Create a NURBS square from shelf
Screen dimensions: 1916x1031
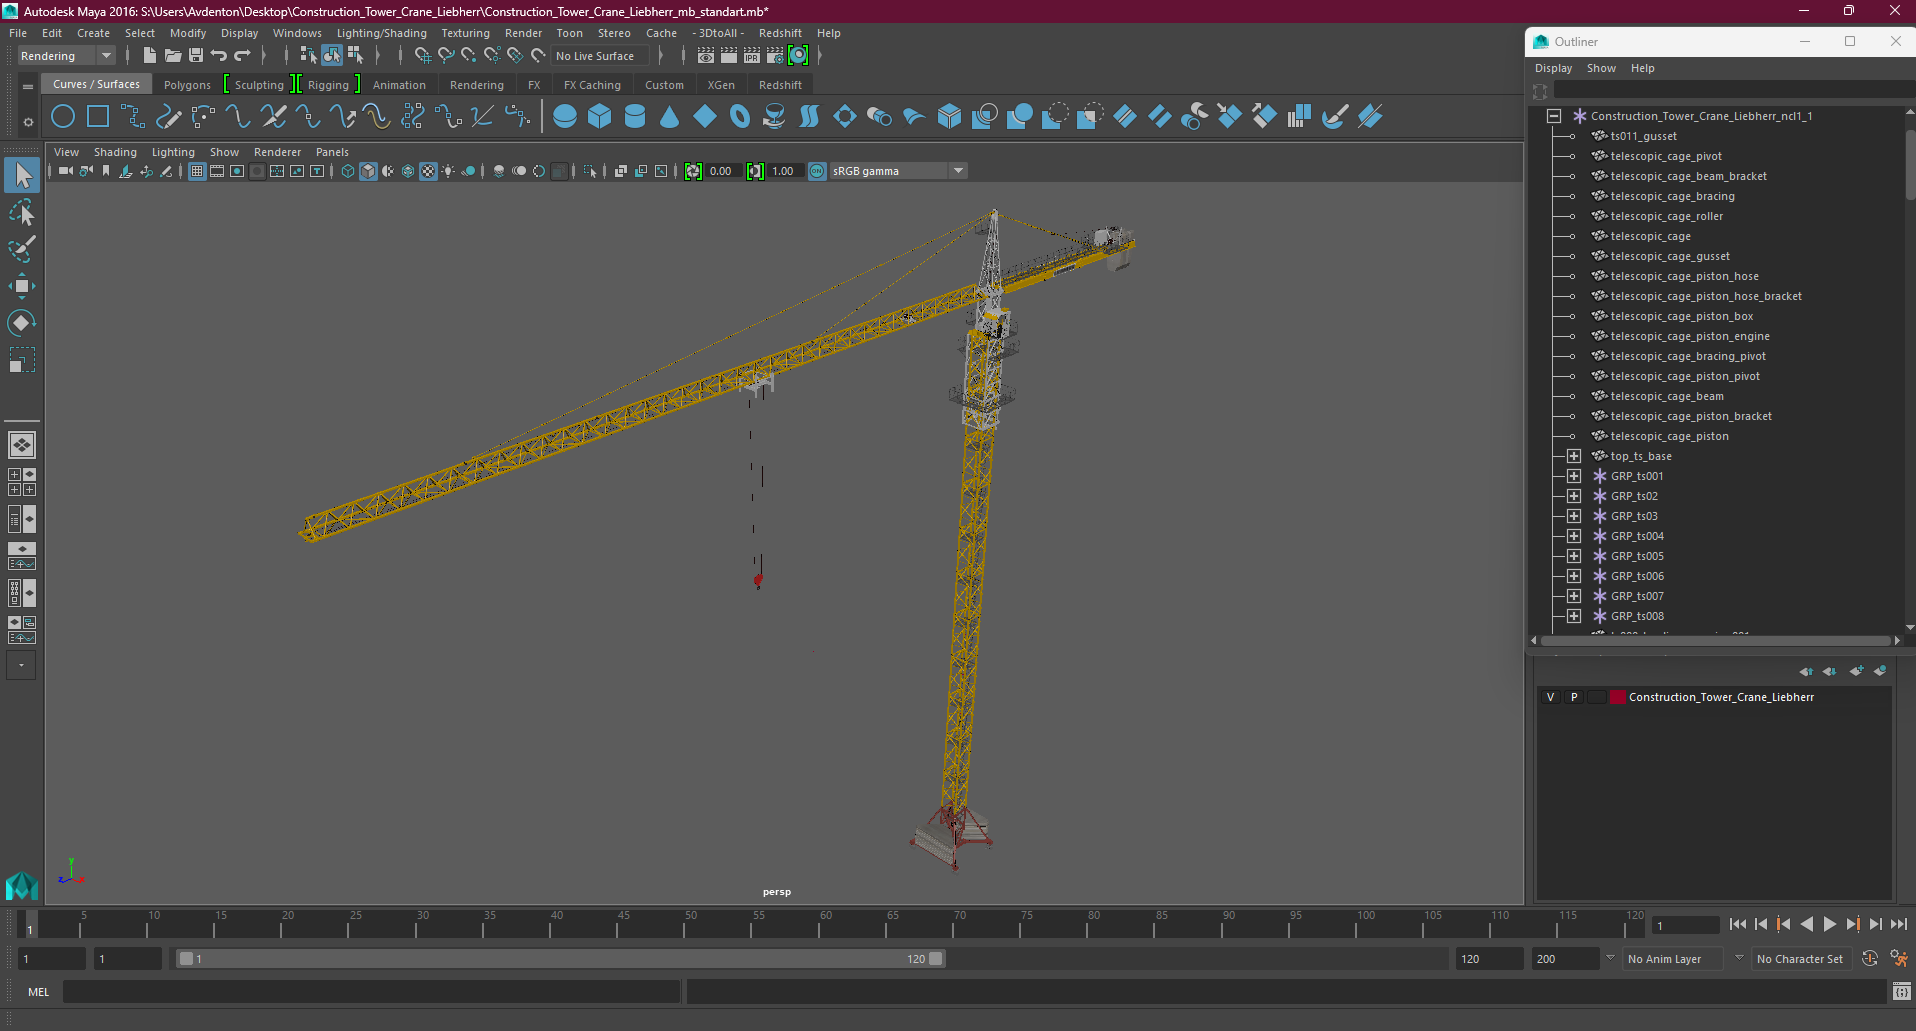click(x=98, y=116)
